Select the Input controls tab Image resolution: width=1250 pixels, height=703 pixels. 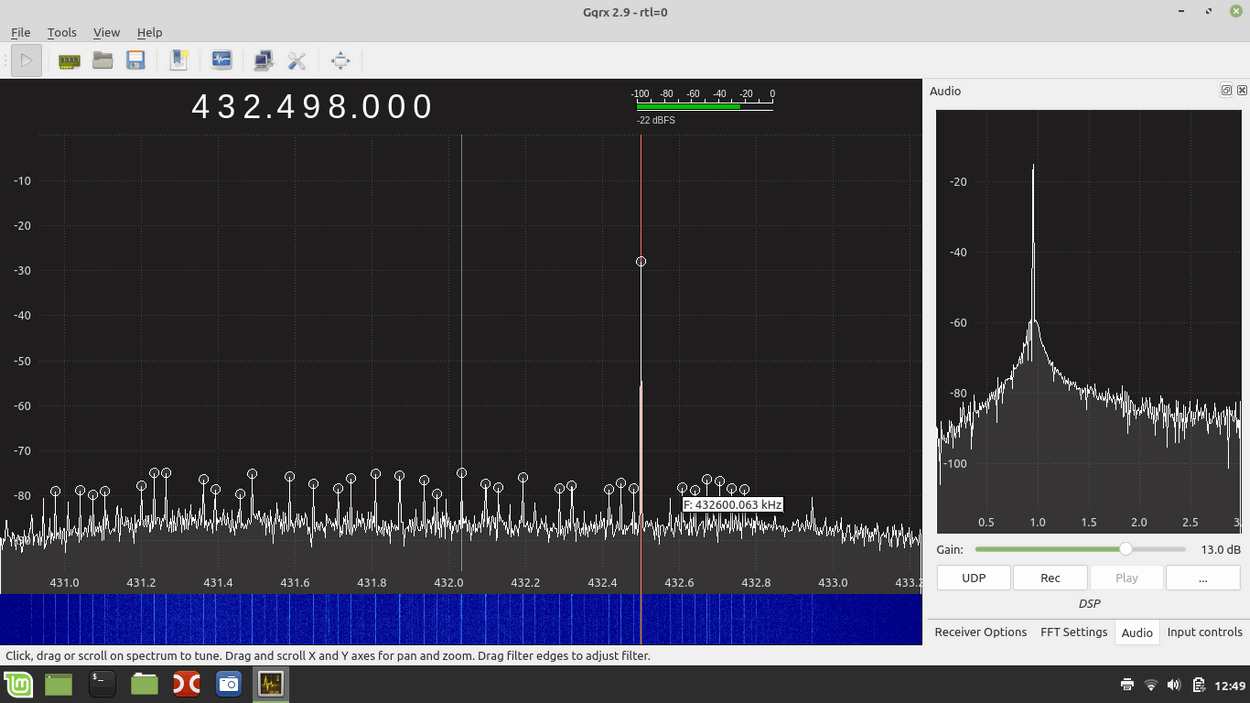click(x=1204, y=632)
